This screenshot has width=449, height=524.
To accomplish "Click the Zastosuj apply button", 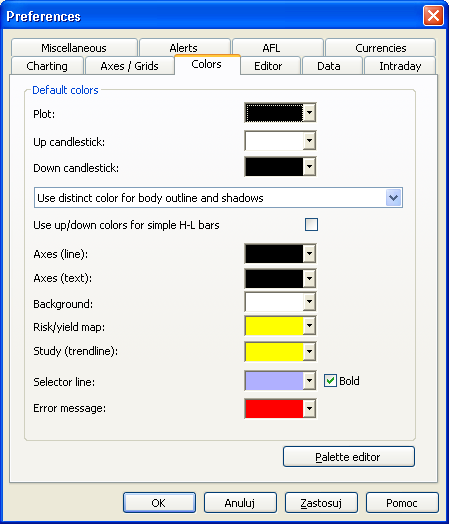I will coord(321,502).
